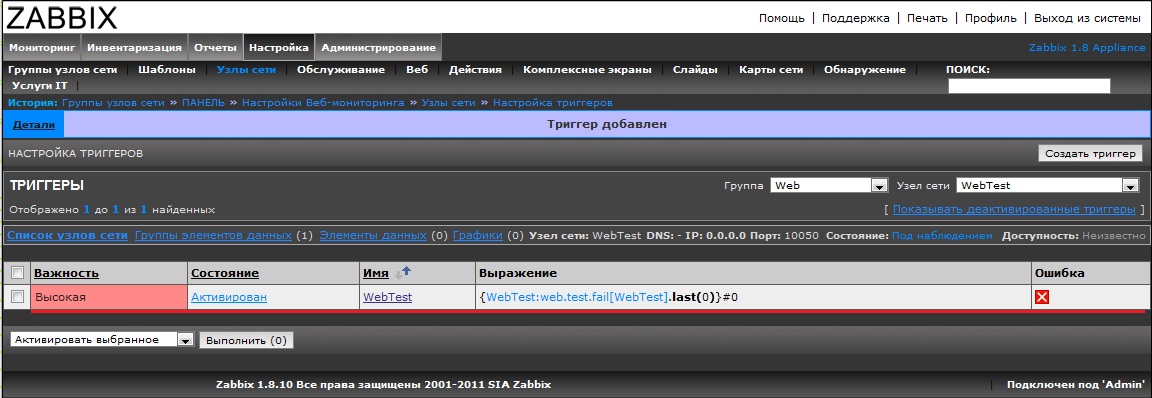The width and height of the screenshot is (1152, 398).
Task: Open the Комплексные экраны submenu
Action: 587,70
